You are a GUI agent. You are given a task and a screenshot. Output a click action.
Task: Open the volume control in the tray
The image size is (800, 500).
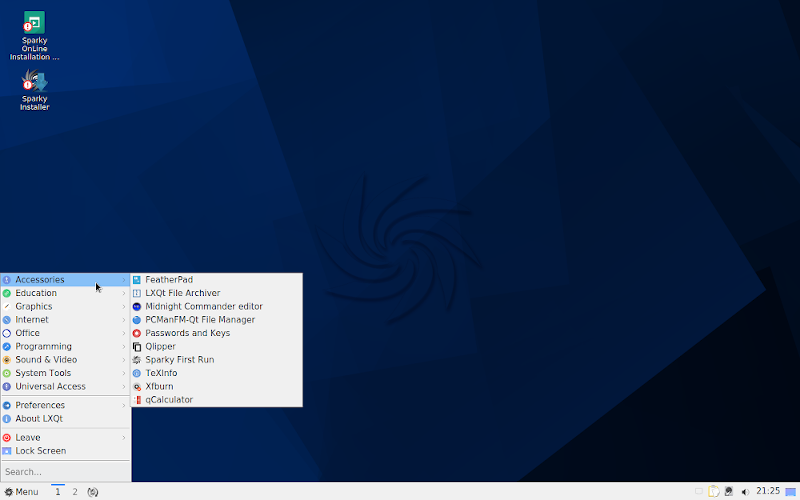coord(745,492)
